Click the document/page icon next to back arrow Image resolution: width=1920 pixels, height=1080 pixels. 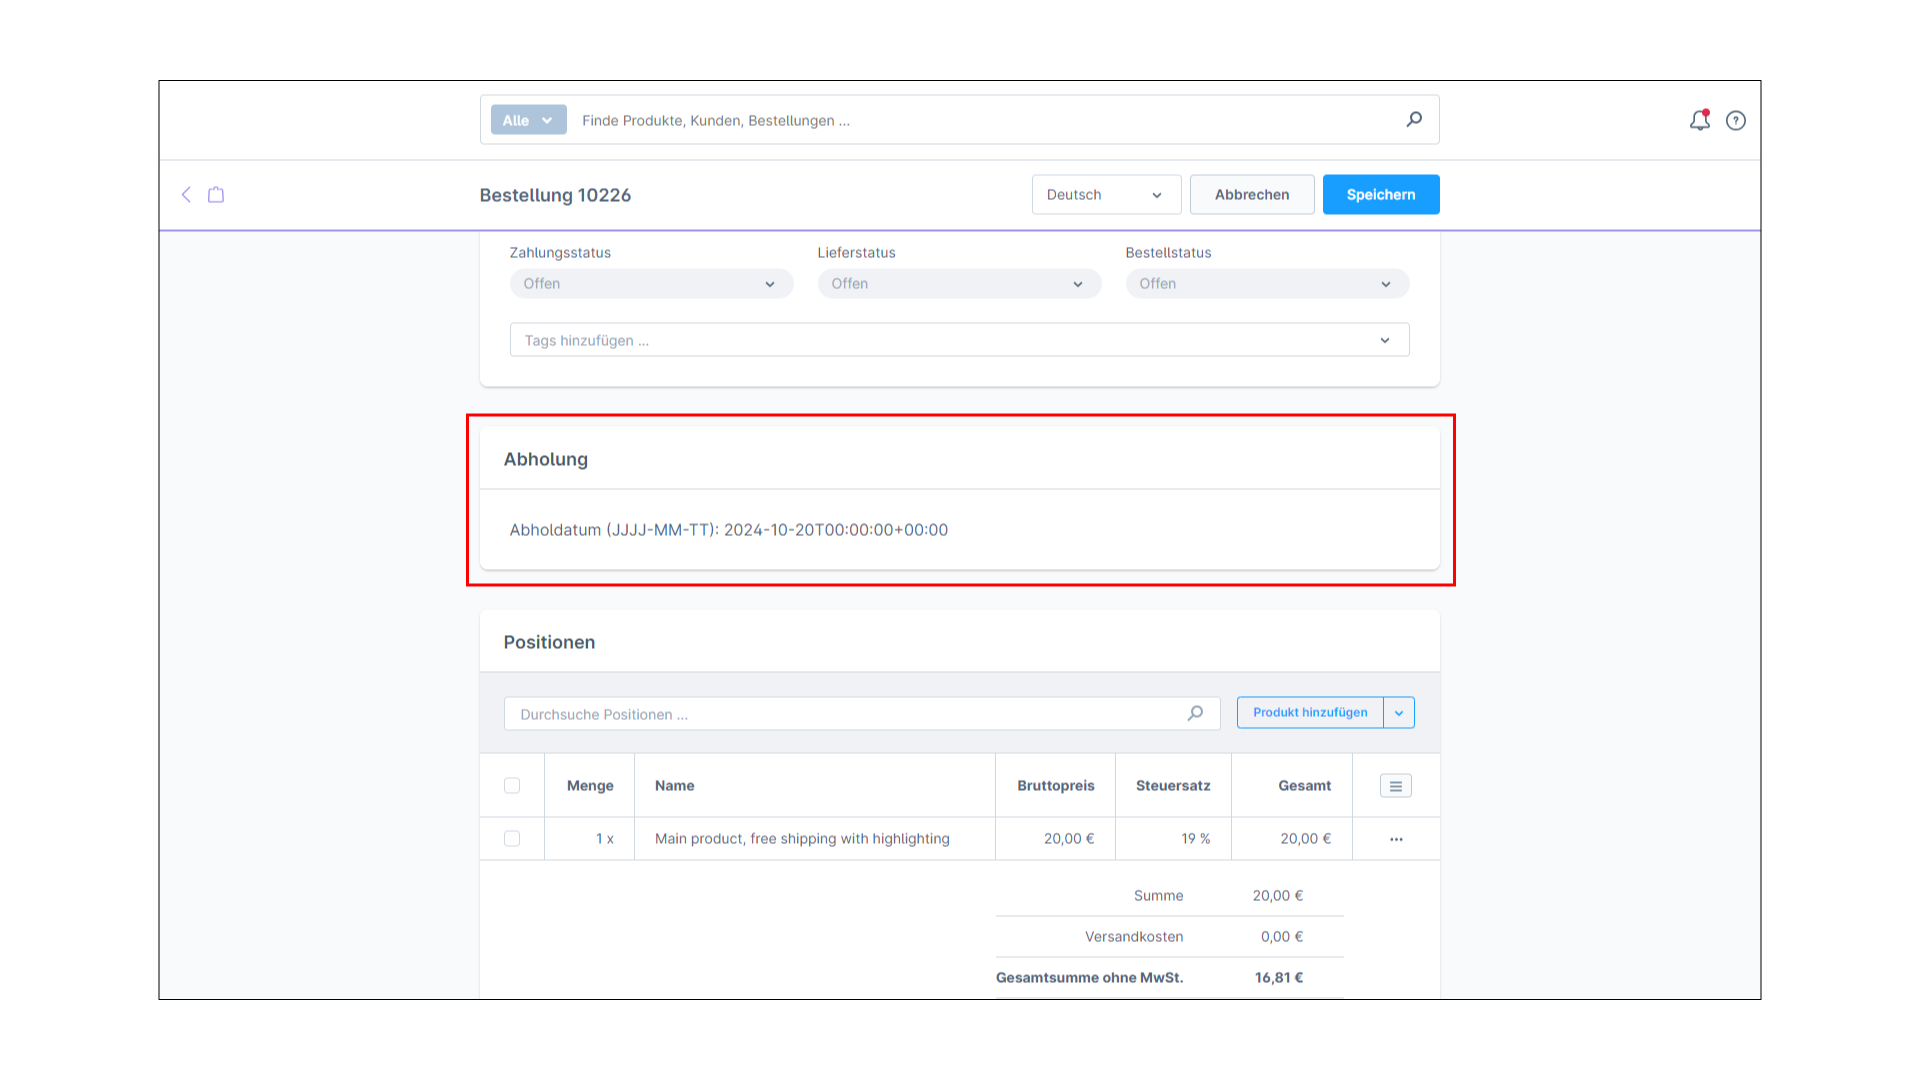click(x=215, y=194)
